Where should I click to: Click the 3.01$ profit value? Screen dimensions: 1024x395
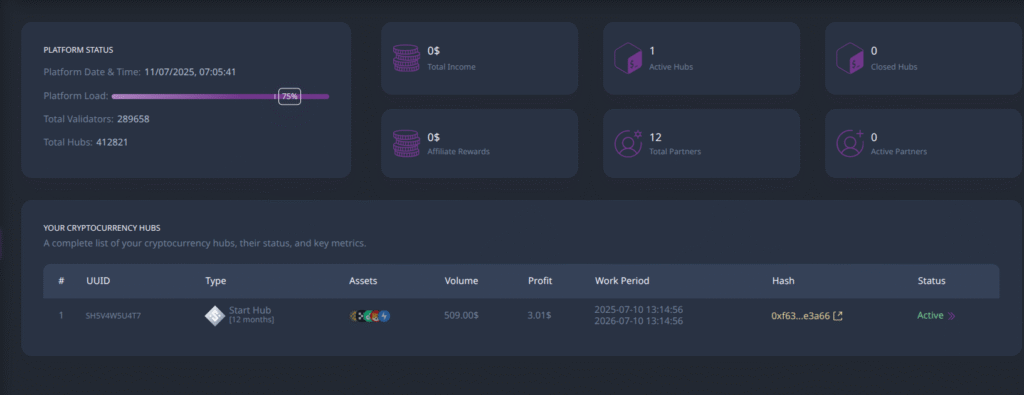pos(539,315)
